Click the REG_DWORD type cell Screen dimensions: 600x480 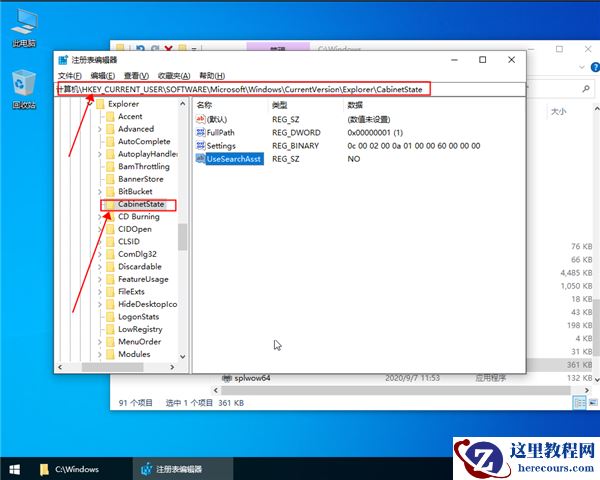click(x=296, y=132)
